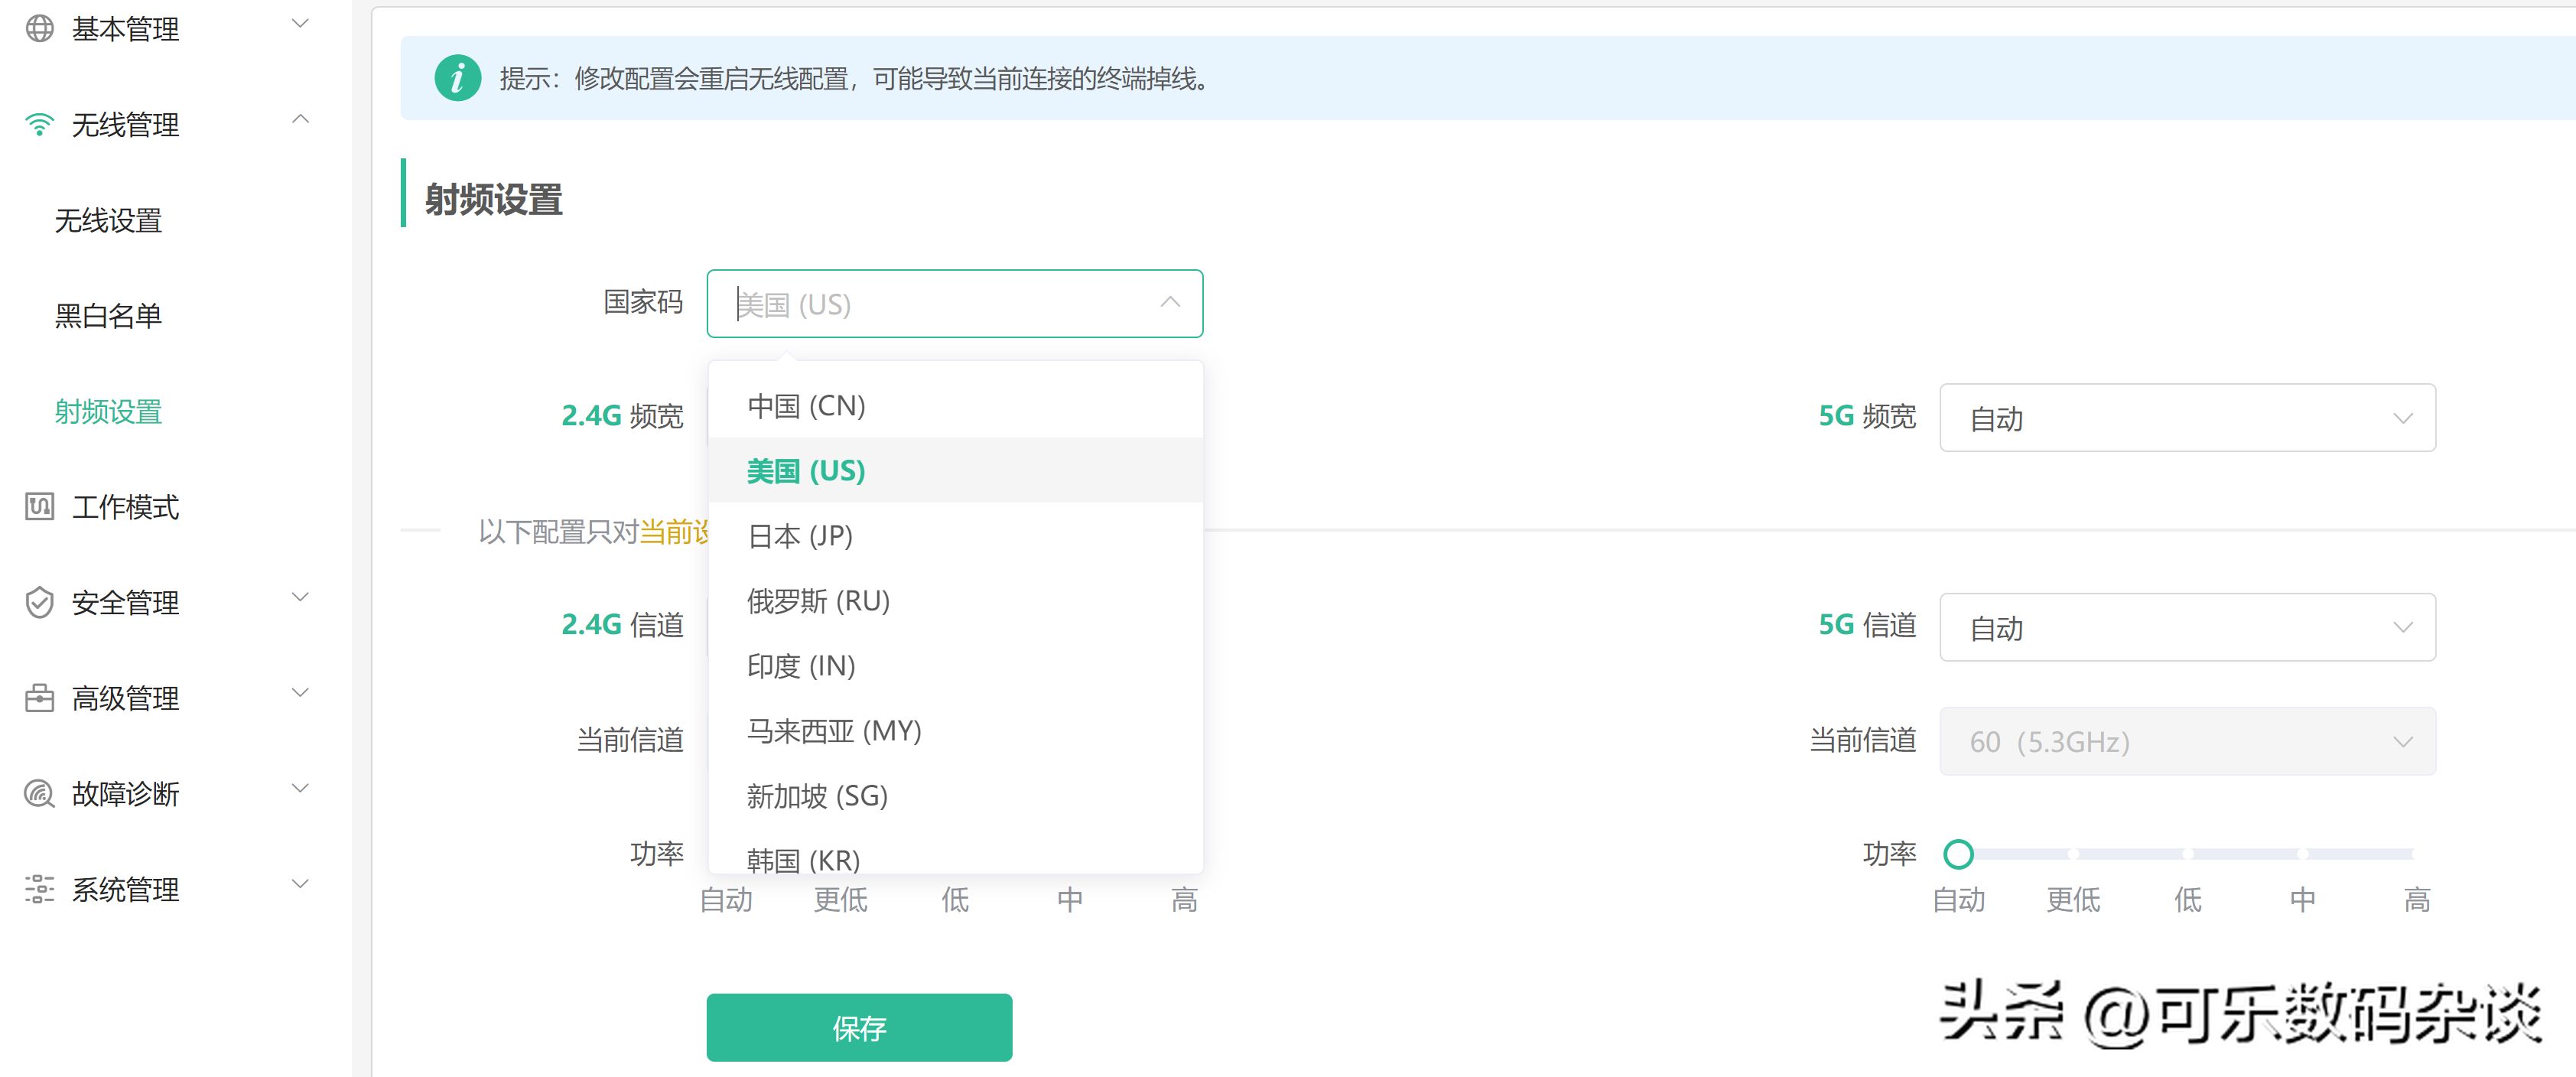Click the 2.4G 频宽 label

(622, 416)
